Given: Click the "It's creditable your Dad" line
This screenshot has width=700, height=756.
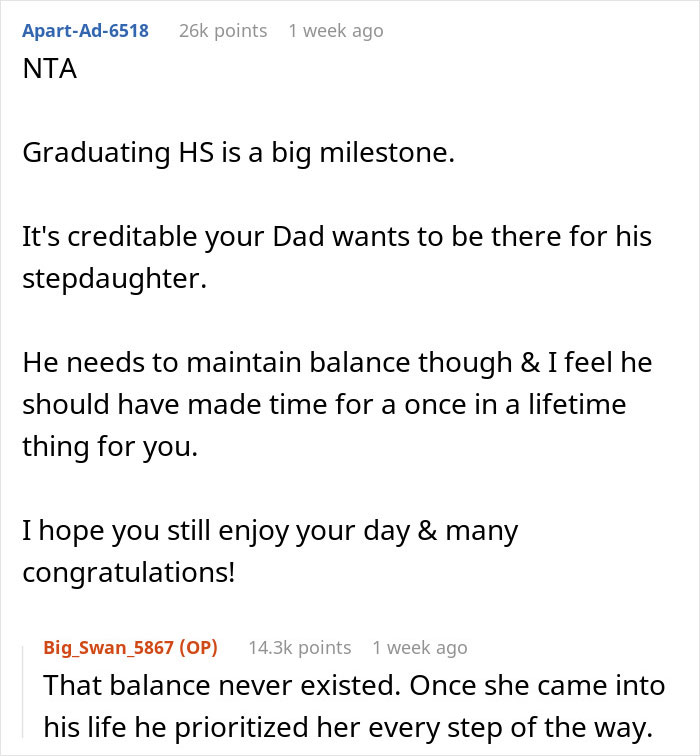Looking at the screenshot, I should coord(337,237).
